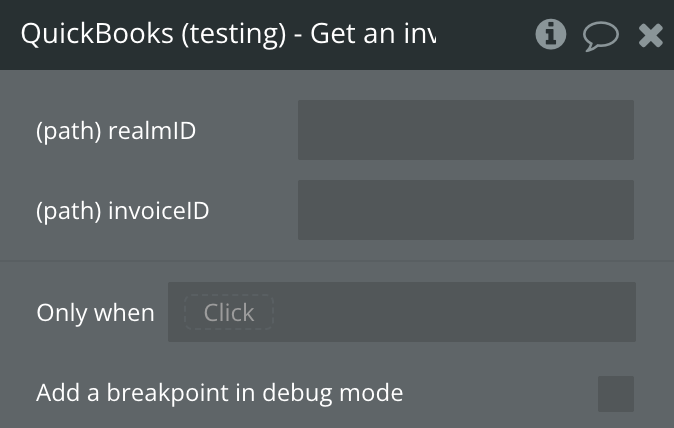Select the "(path) invoiceID" label
Image resolution: width=674 pixels, height=428 pixels.
pos(123,211)
